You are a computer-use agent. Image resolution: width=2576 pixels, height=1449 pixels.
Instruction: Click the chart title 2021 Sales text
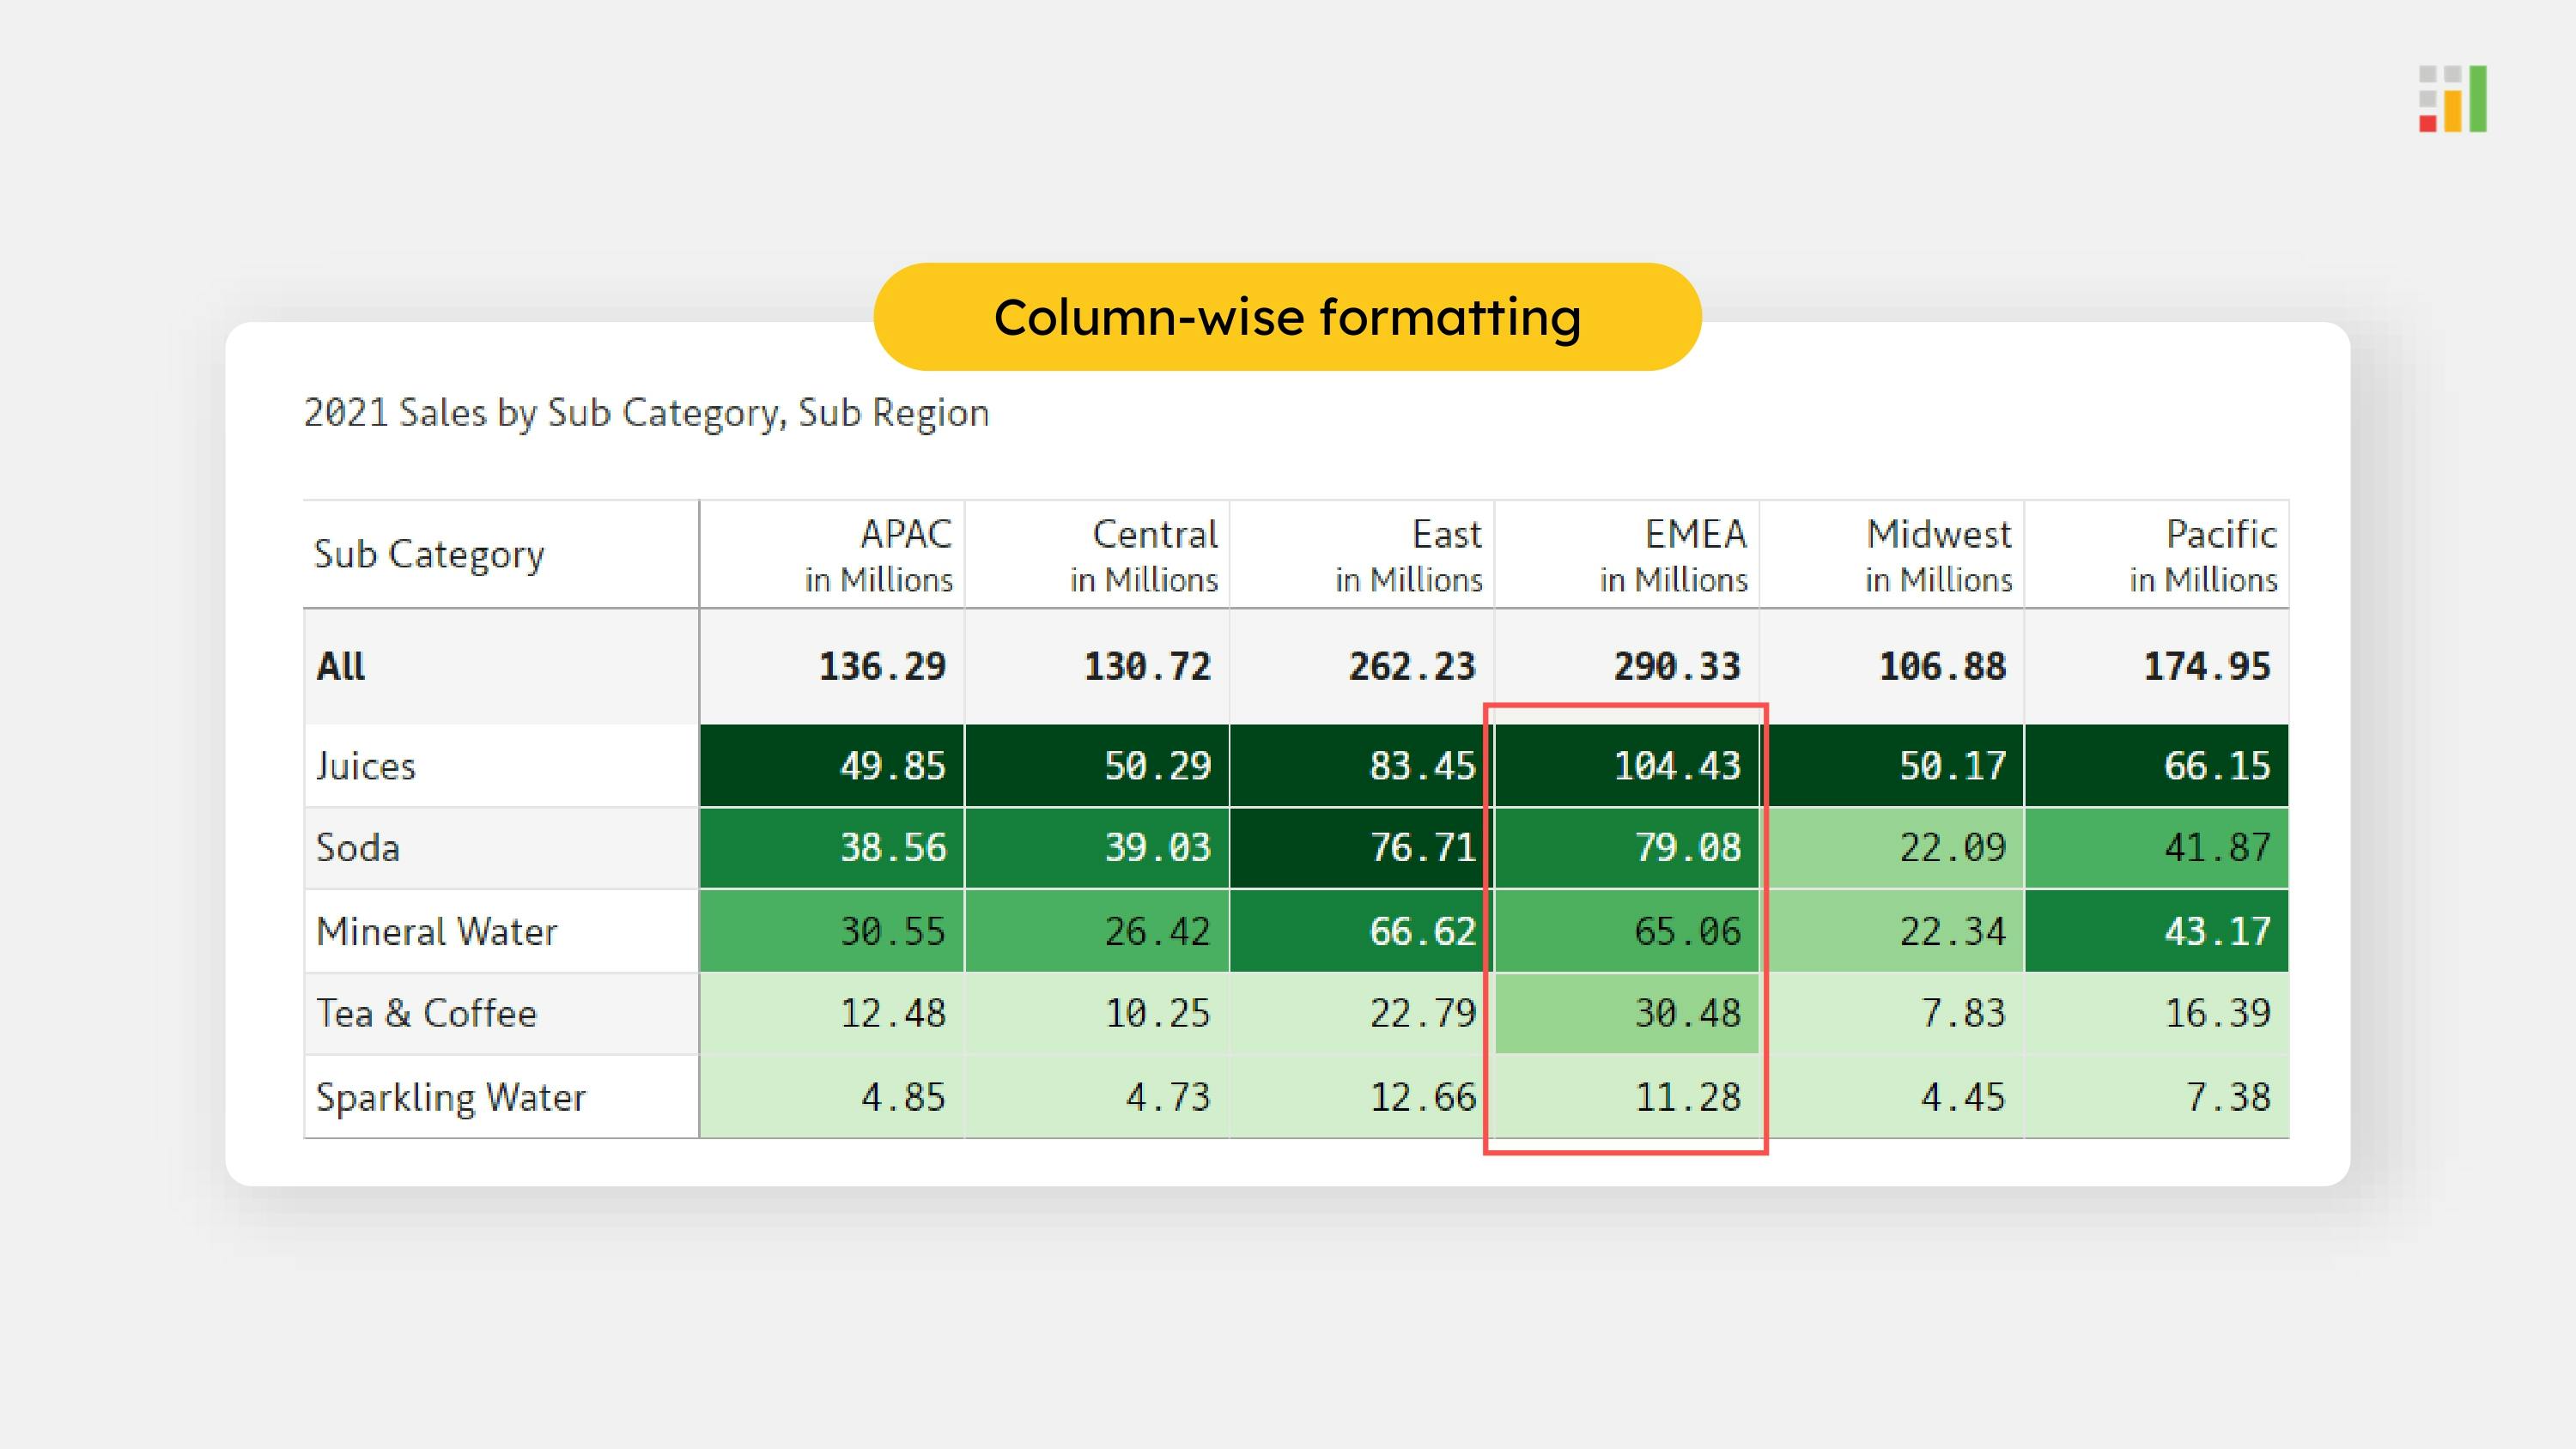[x=646, y=413]
